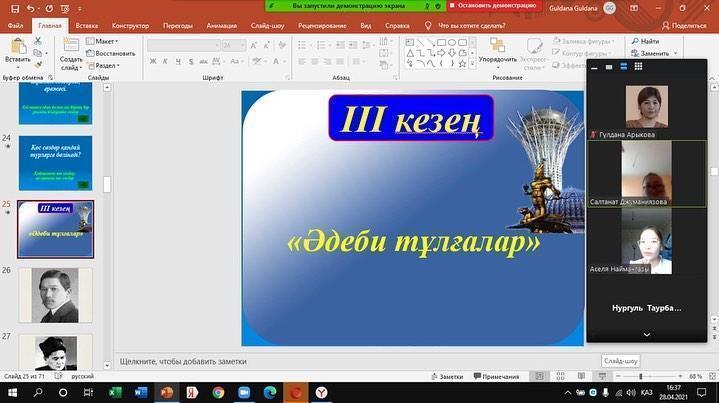Click Найти search button in ribbon
The height and width of the screenshot is (403, 719).
[x=643, y=41]
